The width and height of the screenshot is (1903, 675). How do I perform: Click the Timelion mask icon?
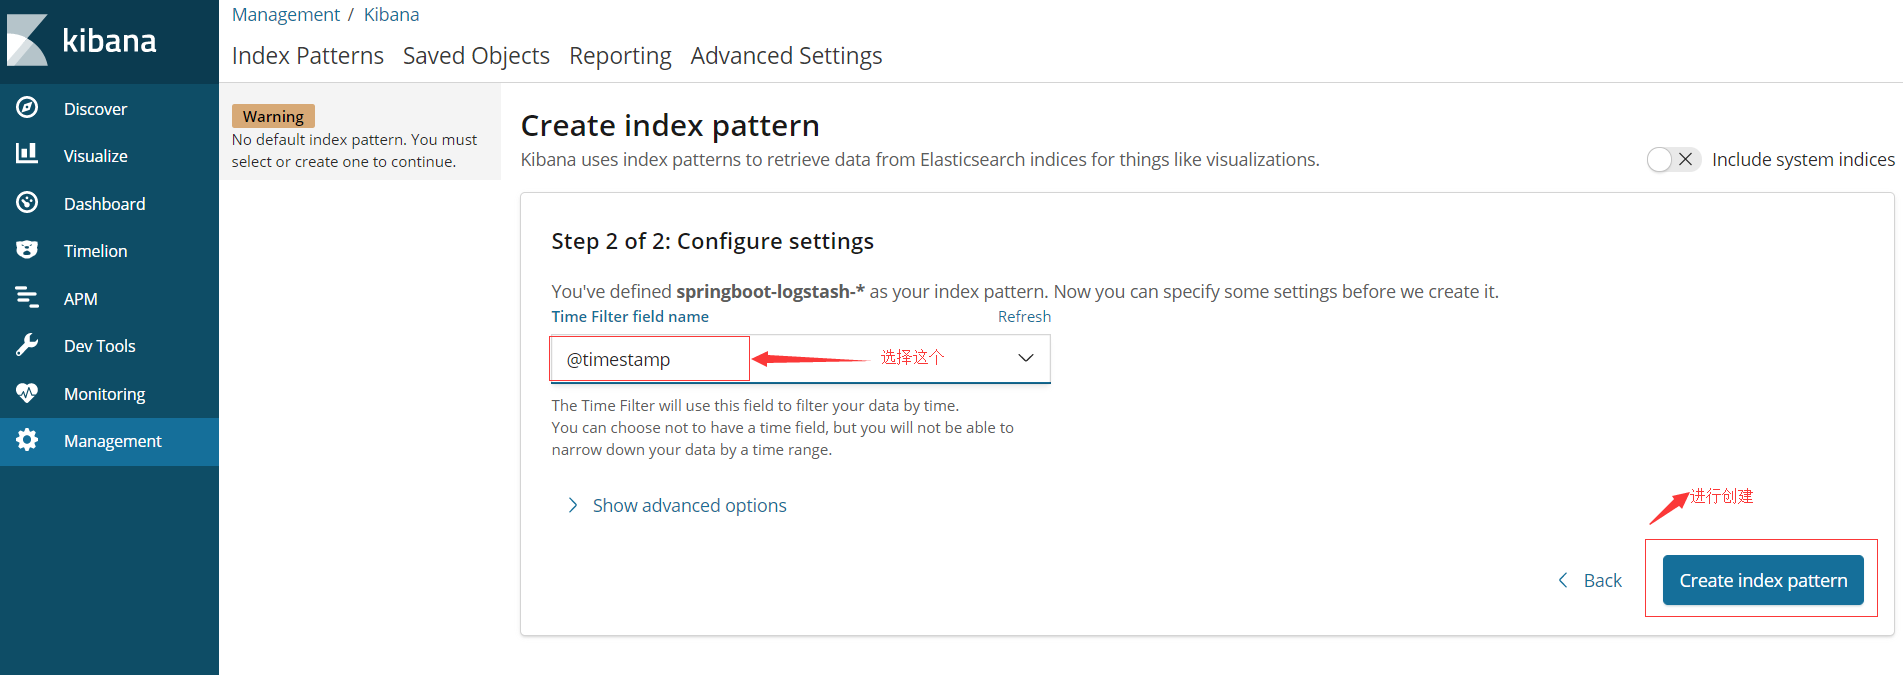point(27,250)
